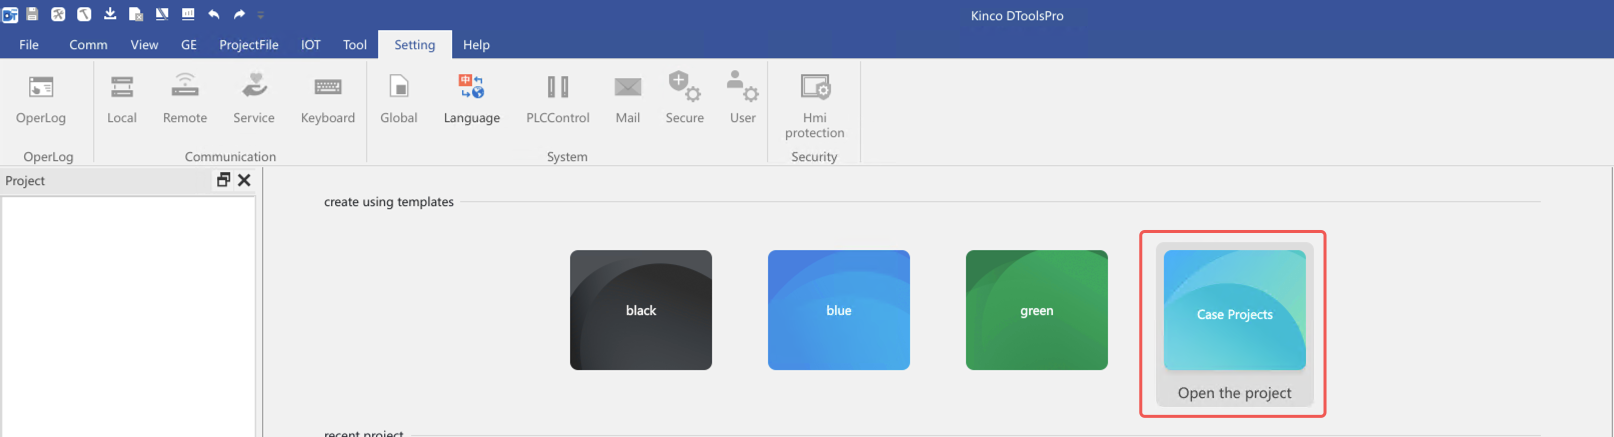
Task: Click the Undo arrow in title bar
Action: coord(213,14)
